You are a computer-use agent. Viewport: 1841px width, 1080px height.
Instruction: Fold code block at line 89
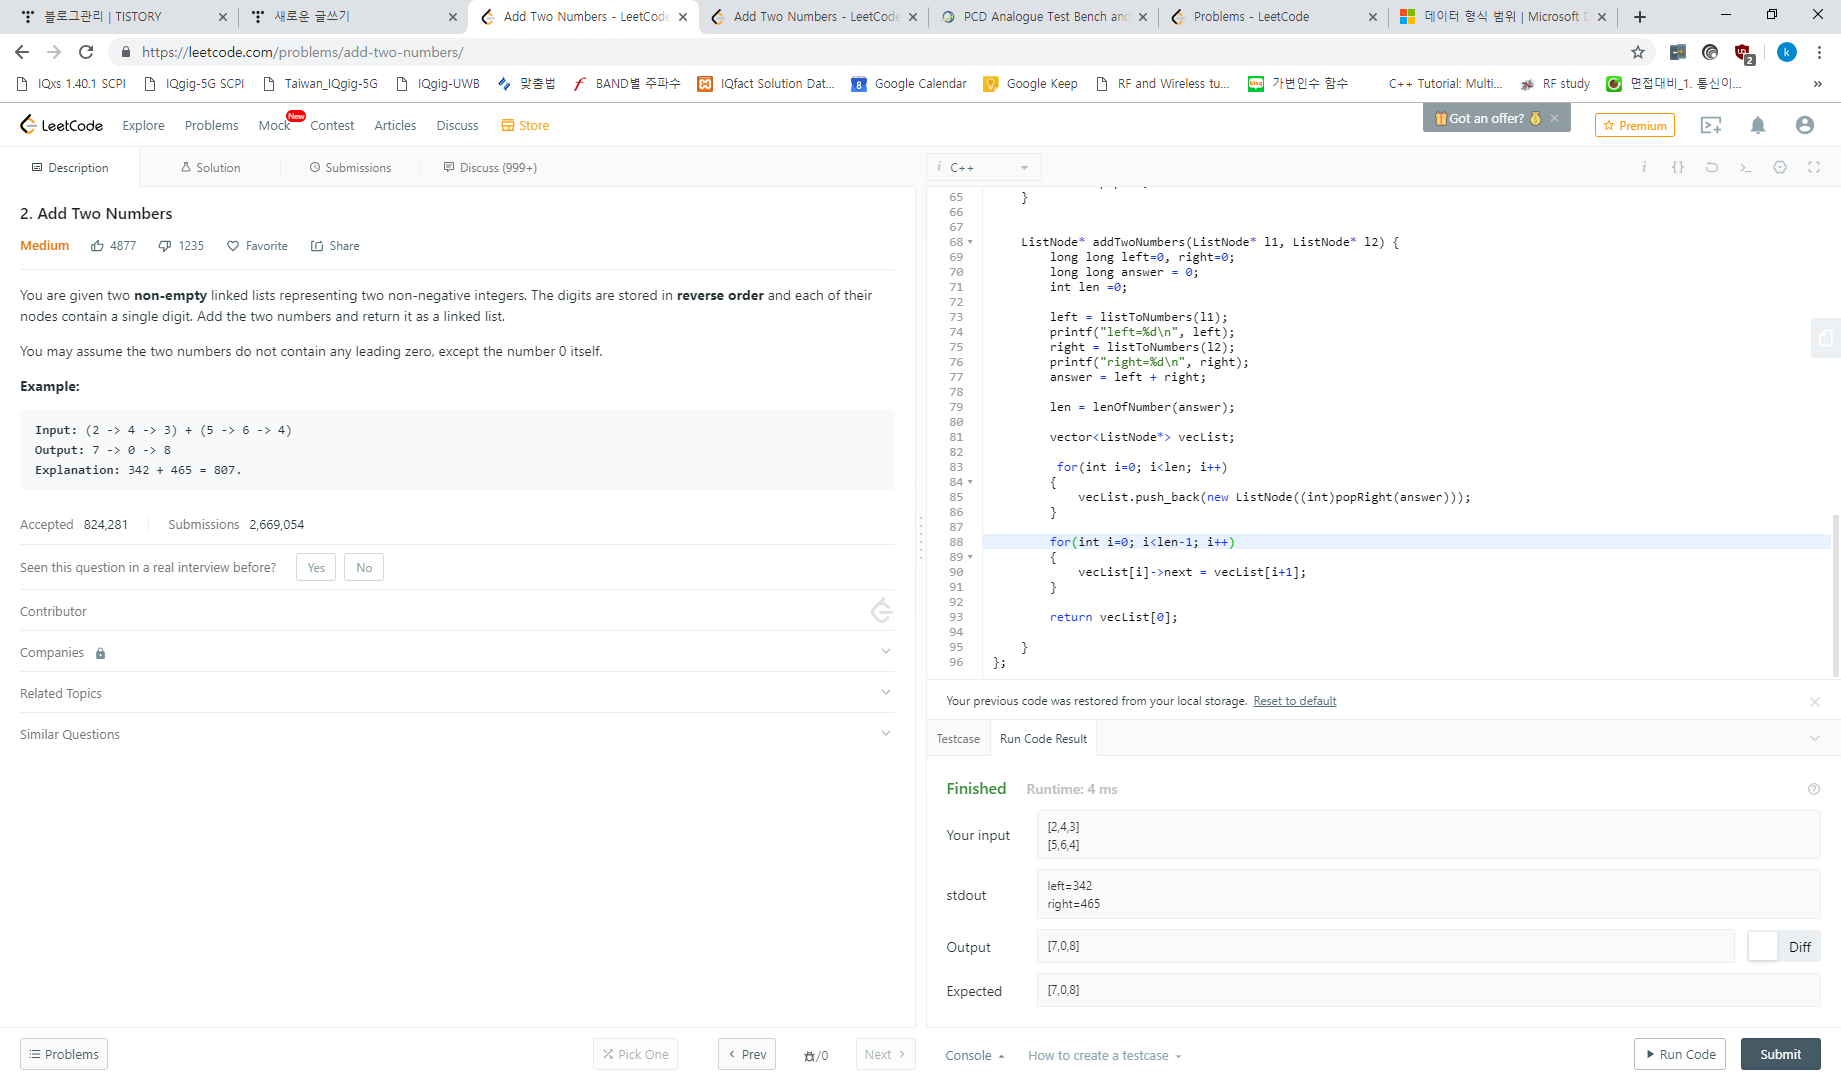970,557
